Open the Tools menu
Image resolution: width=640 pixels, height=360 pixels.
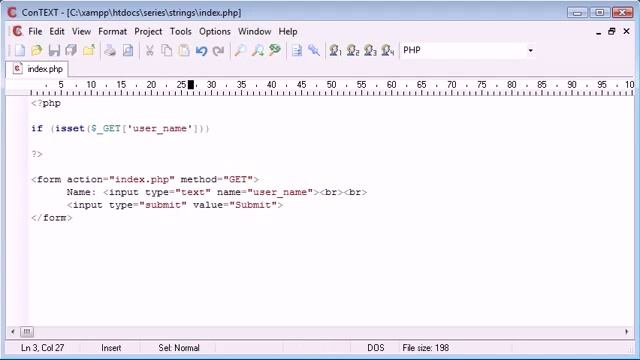click(x=180, y=31)
